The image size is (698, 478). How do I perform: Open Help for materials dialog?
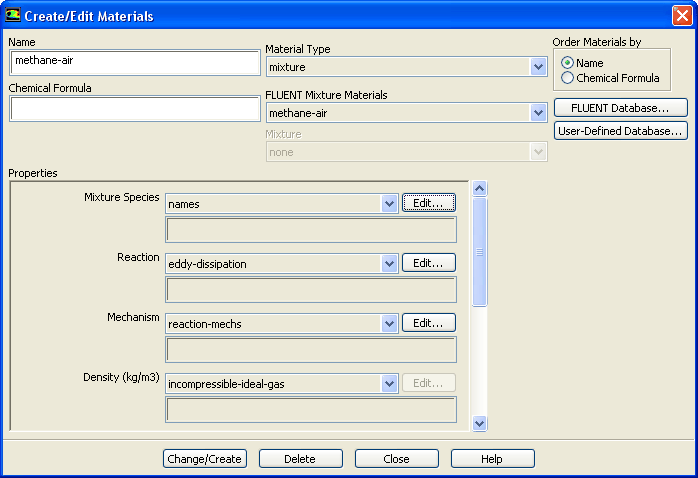coord(492,459)
